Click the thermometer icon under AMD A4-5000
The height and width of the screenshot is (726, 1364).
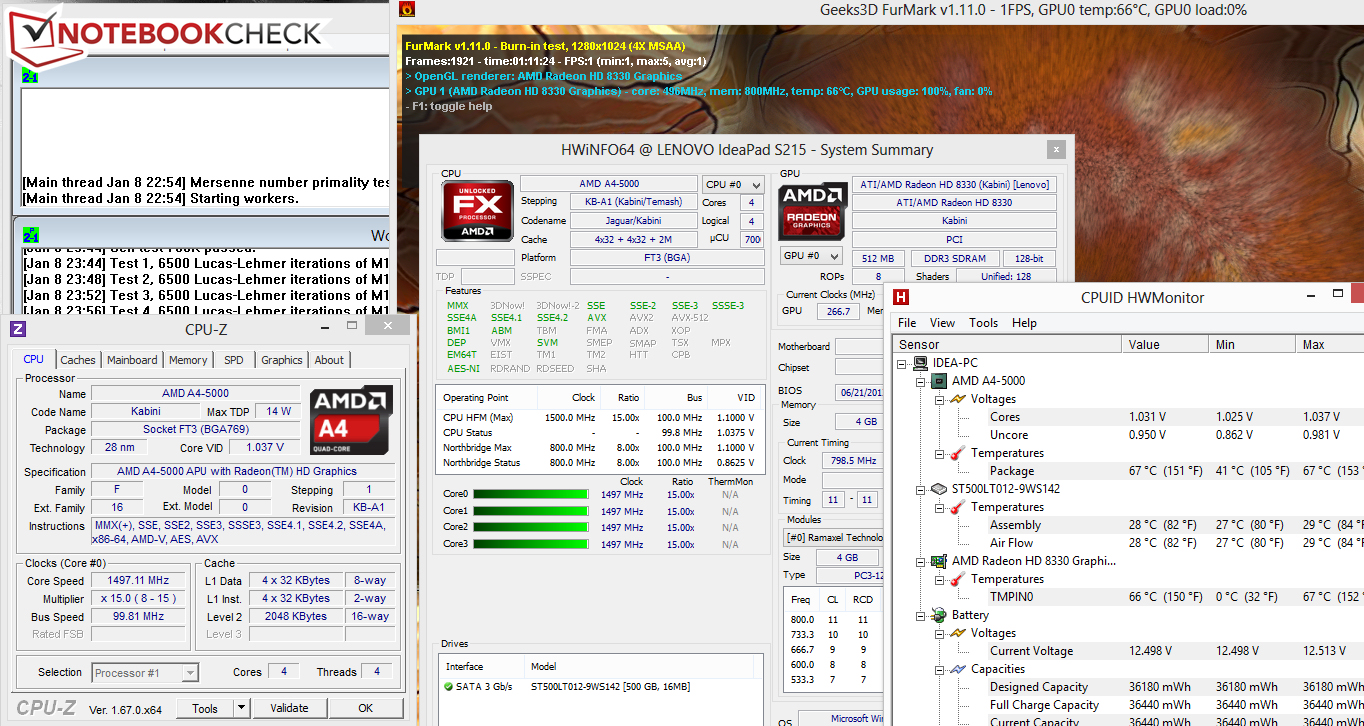pyautogui.click(x=958, y=453)
